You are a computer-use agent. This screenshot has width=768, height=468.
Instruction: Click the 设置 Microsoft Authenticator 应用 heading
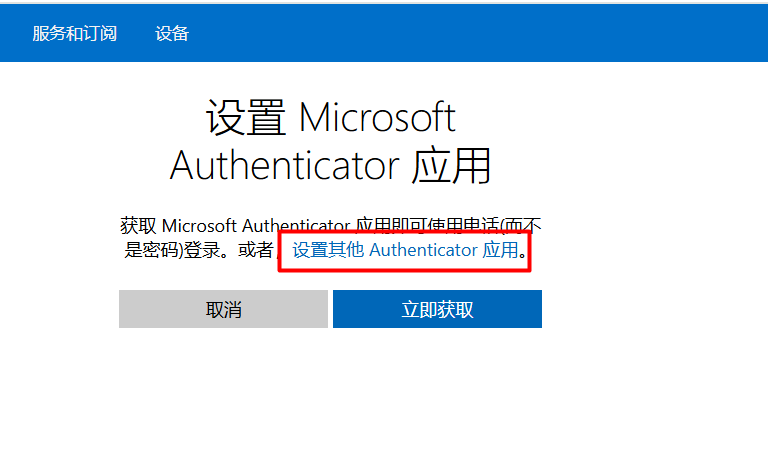(331, 141)
